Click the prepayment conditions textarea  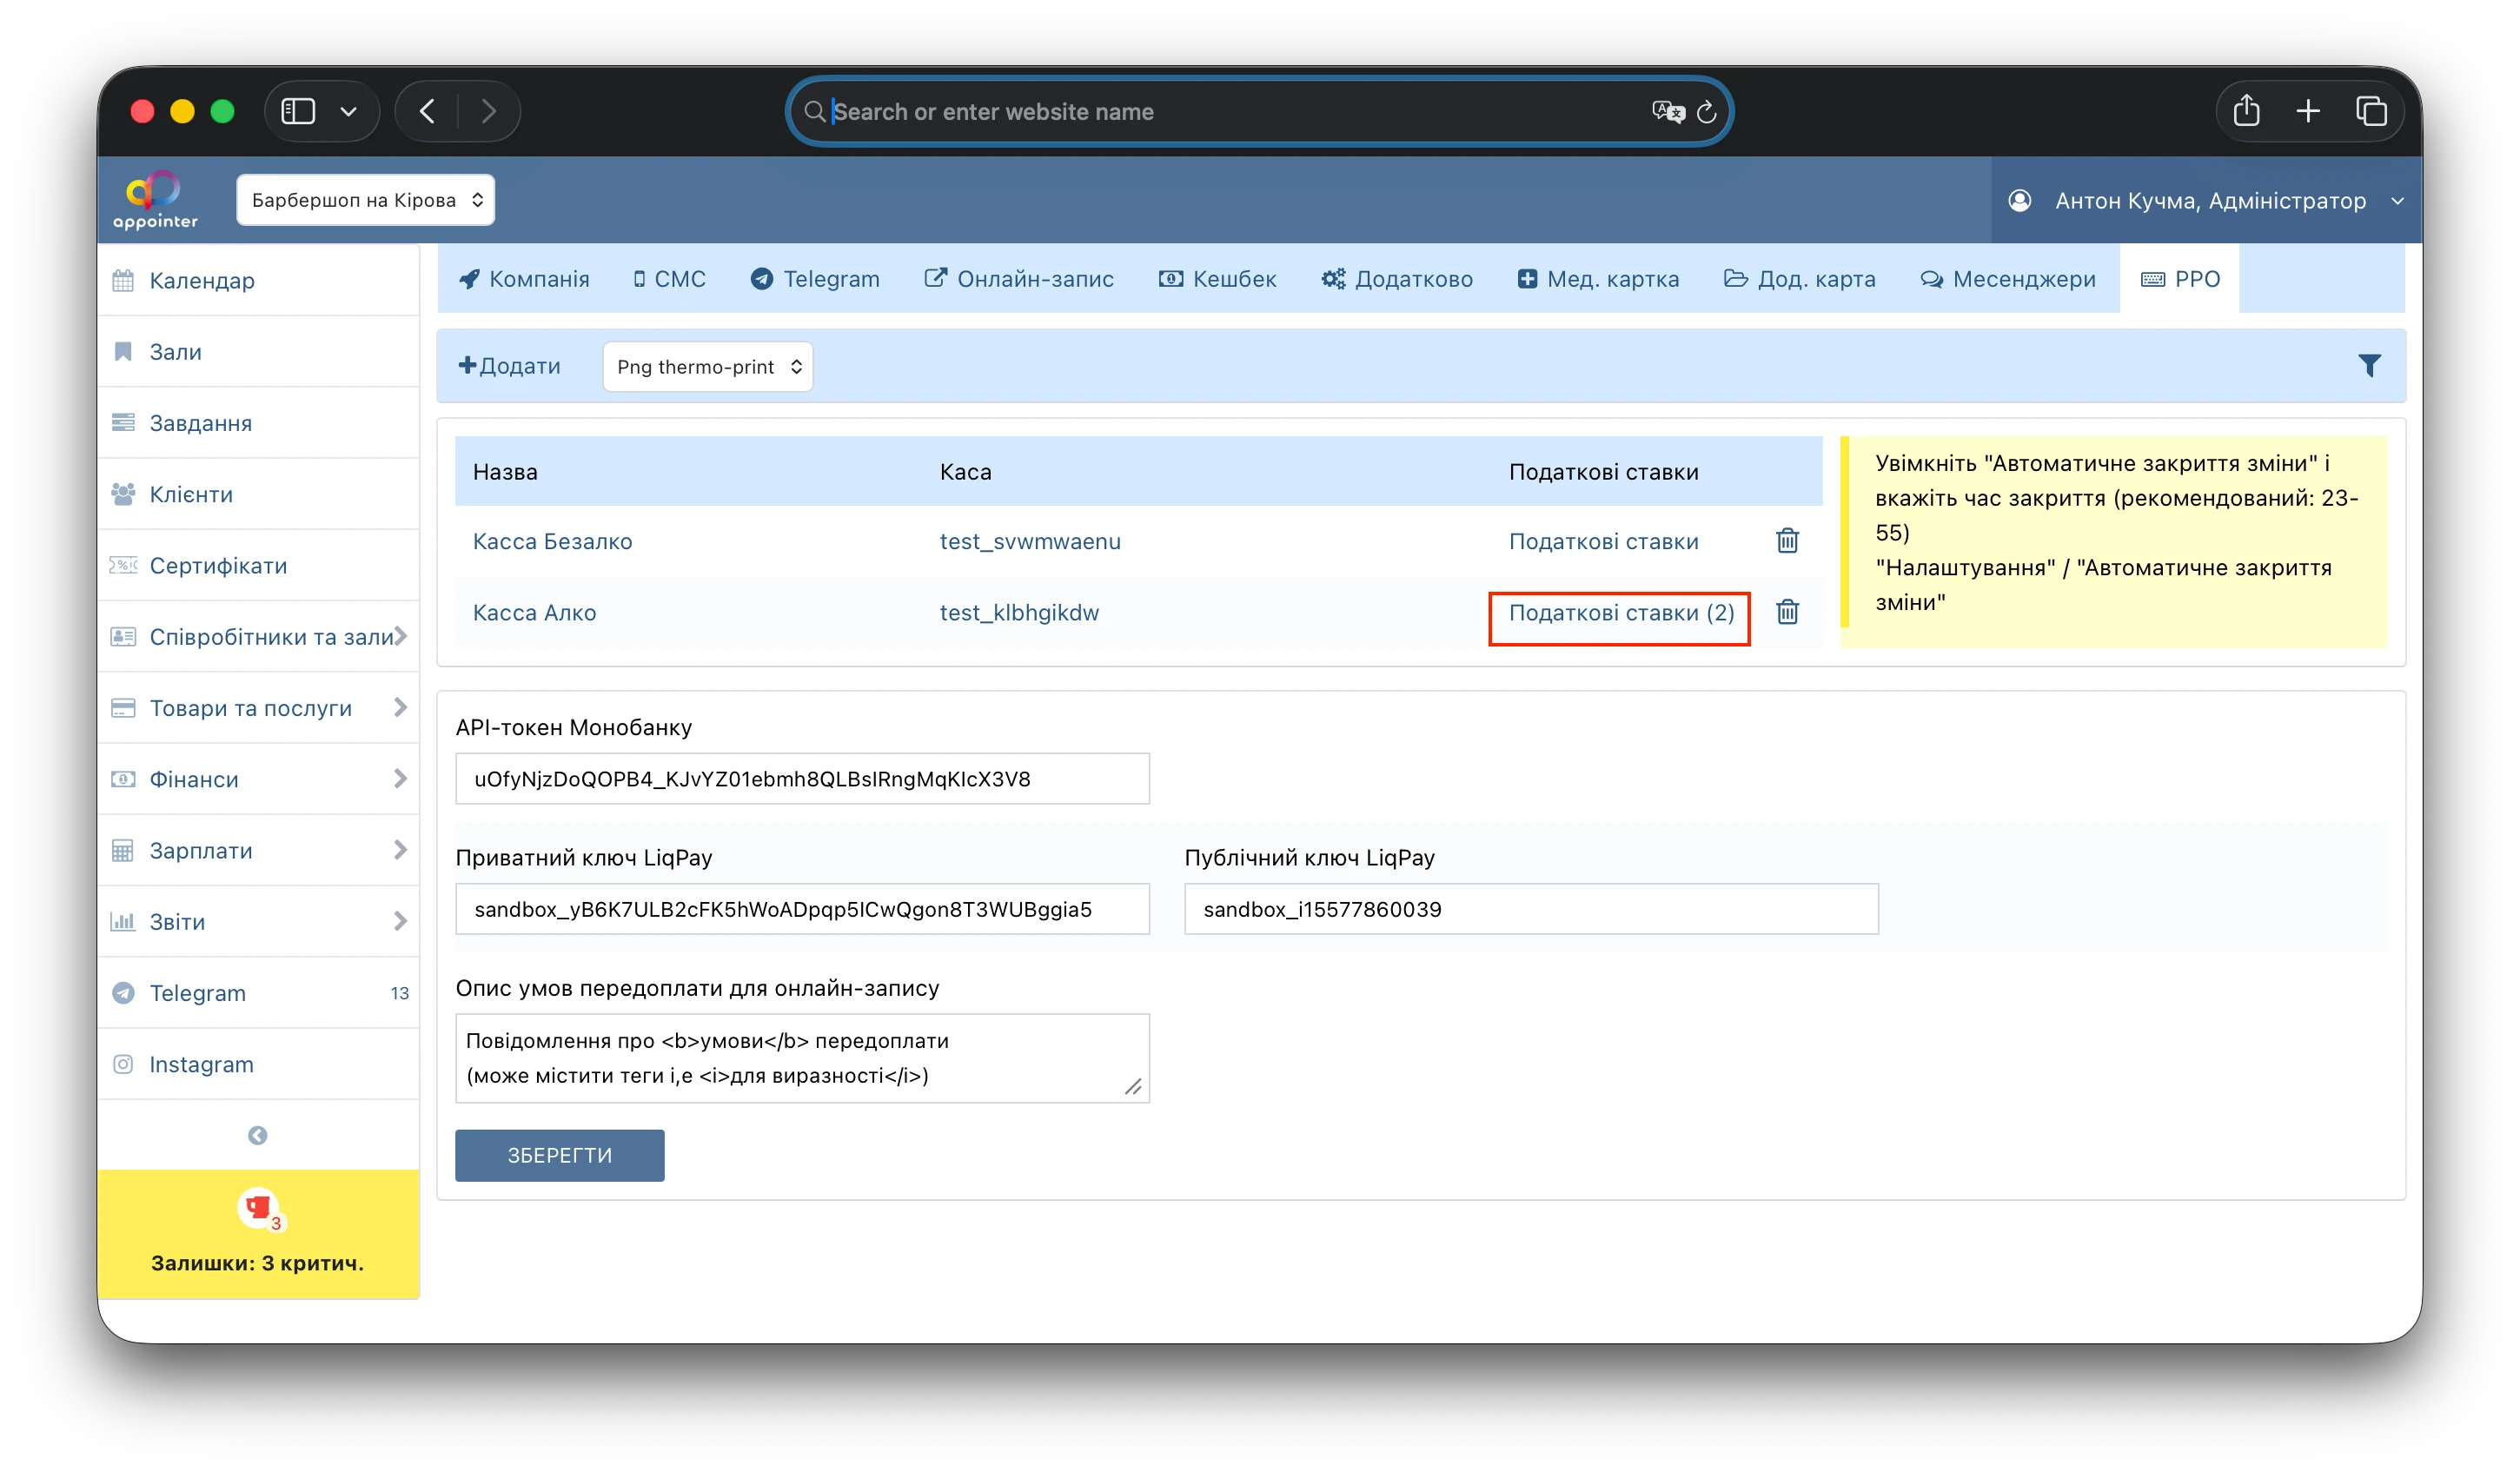[x=802, y=1058]
